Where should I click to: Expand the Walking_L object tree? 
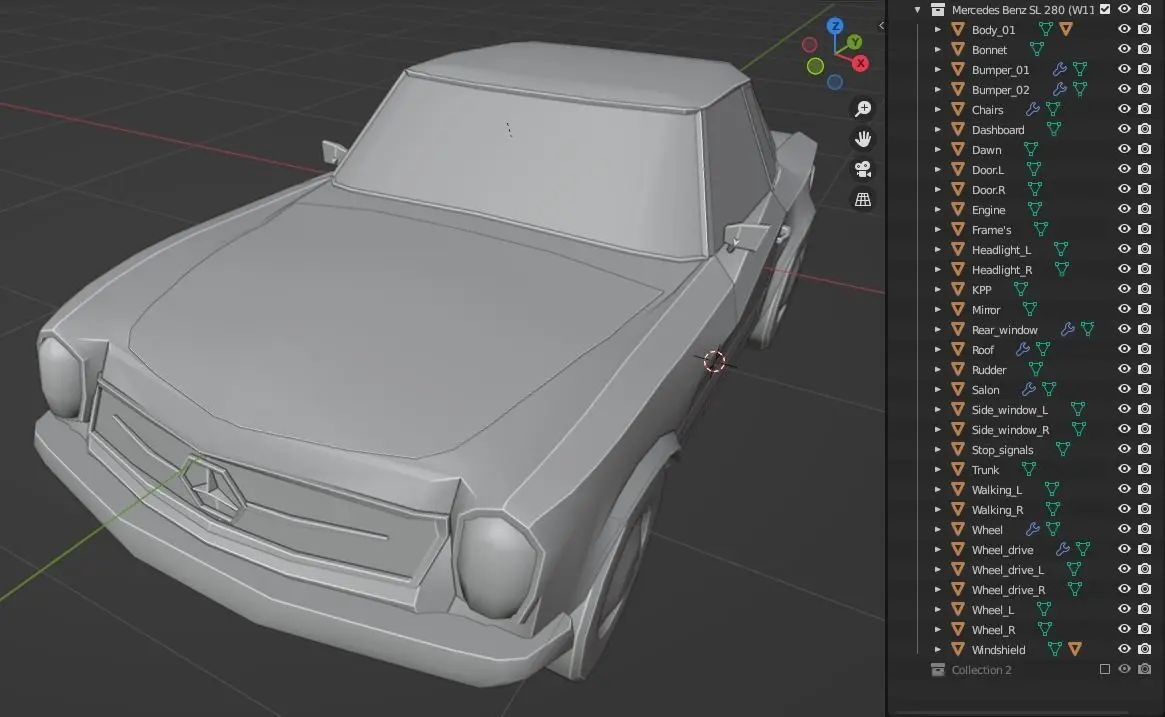pos(938,489)
